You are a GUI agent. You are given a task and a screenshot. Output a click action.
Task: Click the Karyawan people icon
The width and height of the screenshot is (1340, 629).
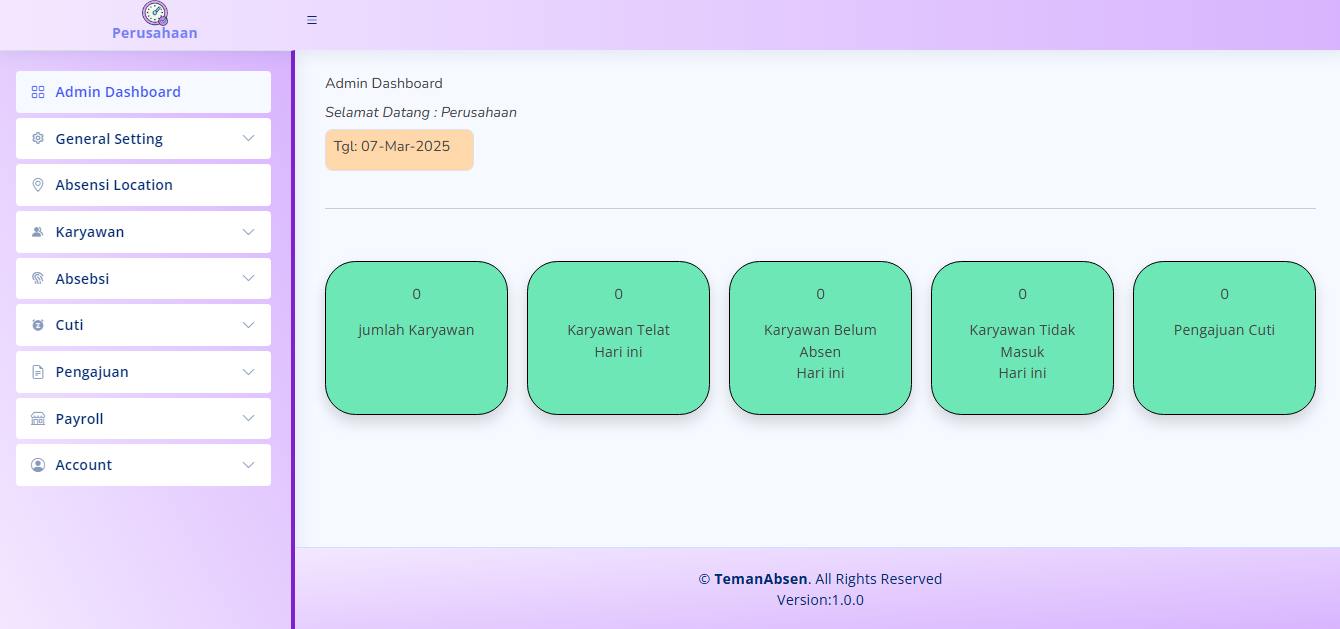pos(38,232)
